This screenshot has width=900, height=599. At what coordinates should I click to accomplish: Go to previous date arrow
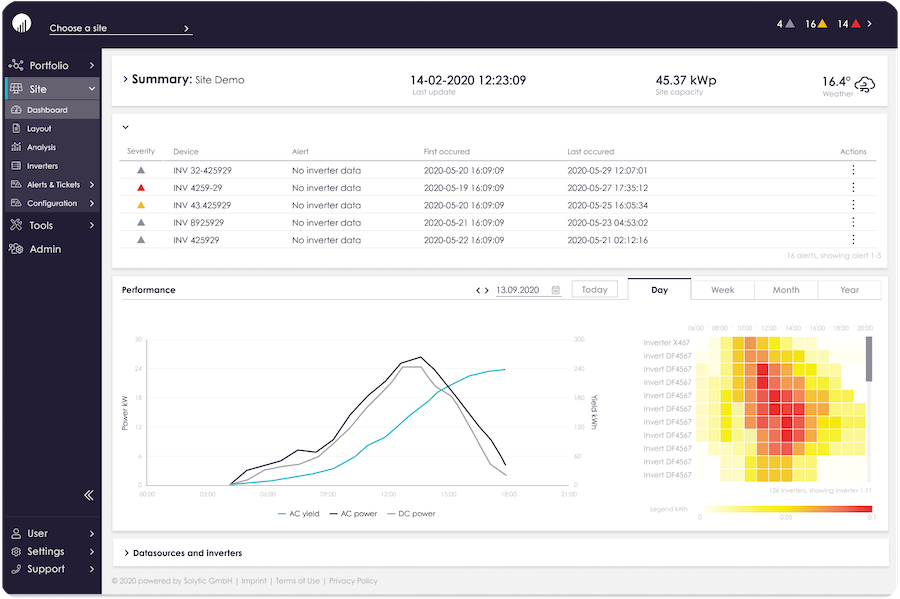(478, 290)
